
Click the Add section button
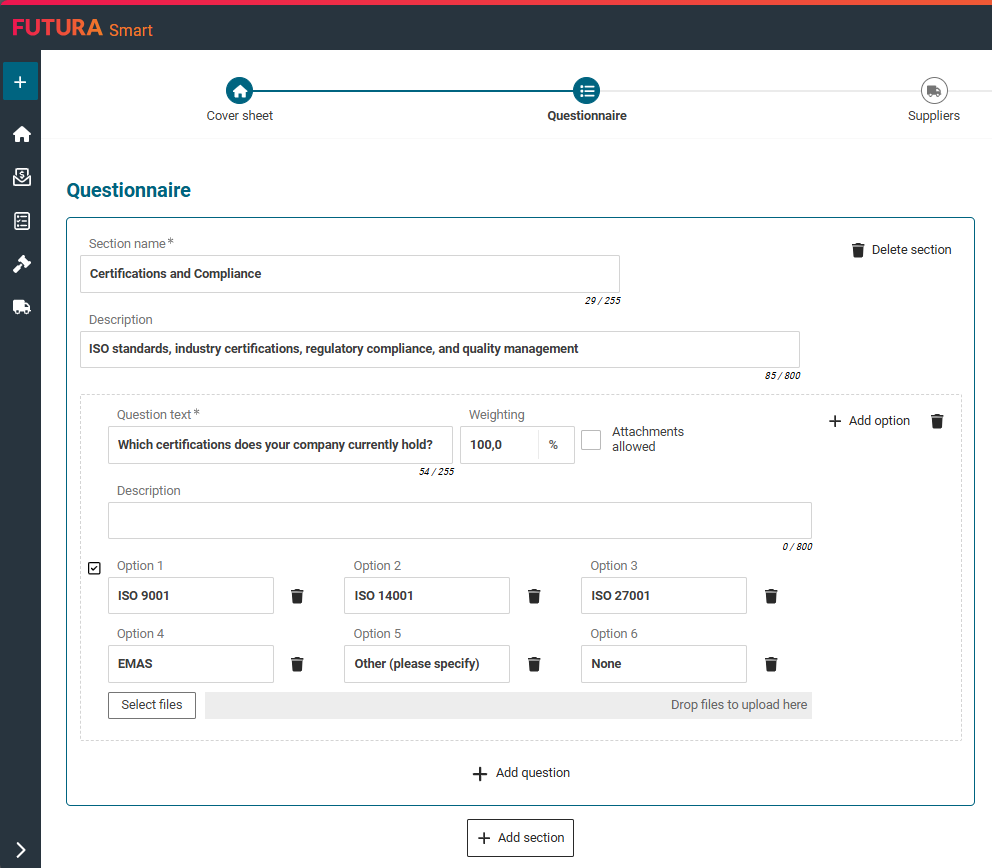(x=520, y=838)
